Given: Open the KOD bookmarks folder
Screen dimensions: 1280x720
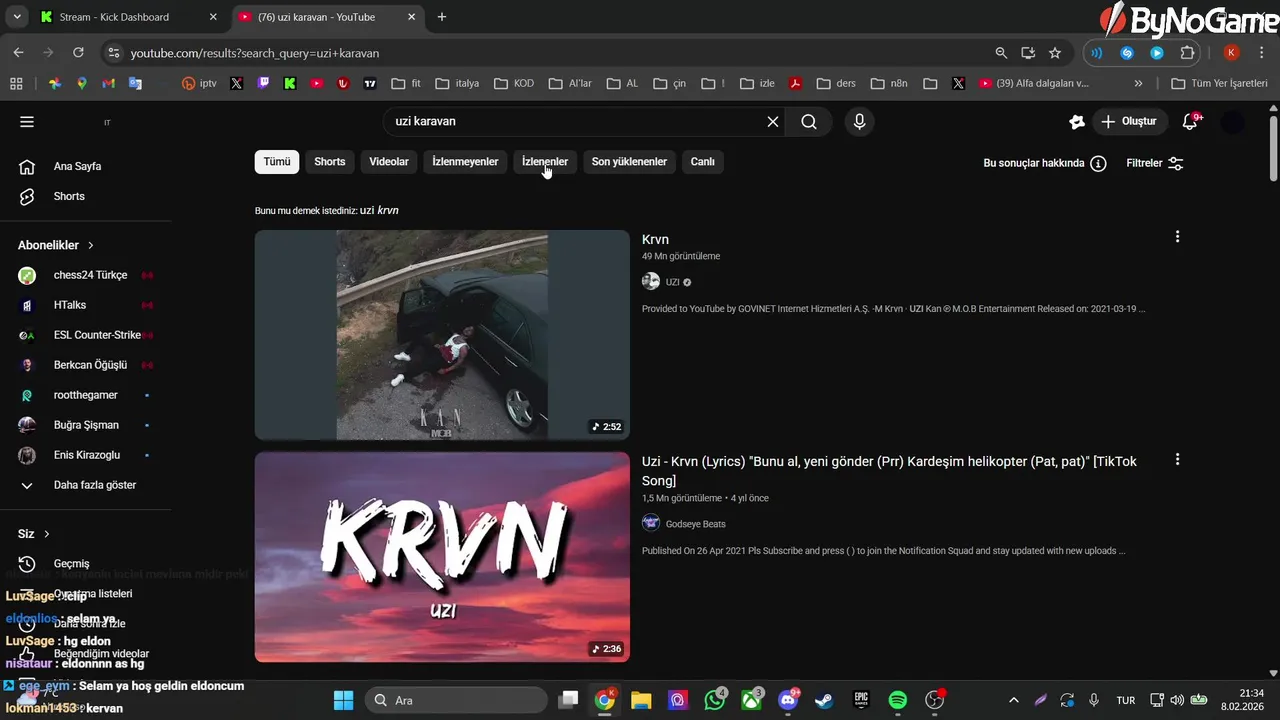Looking at the screenshot, I should [x=514, y=84].
